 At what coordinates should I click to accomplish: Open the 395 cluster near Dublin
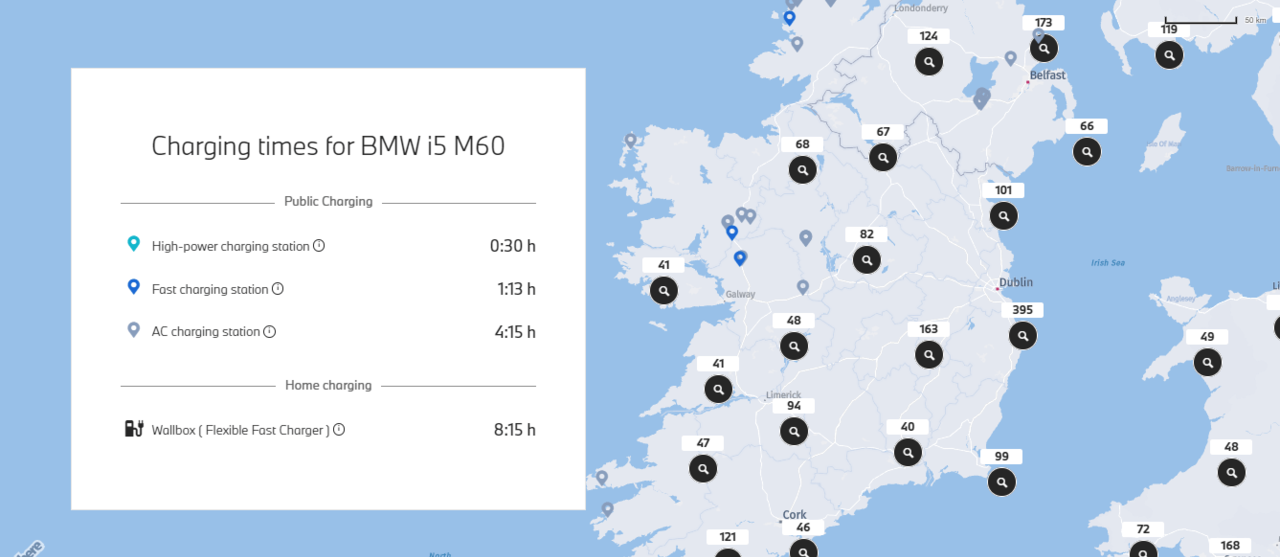(1022, 335)
